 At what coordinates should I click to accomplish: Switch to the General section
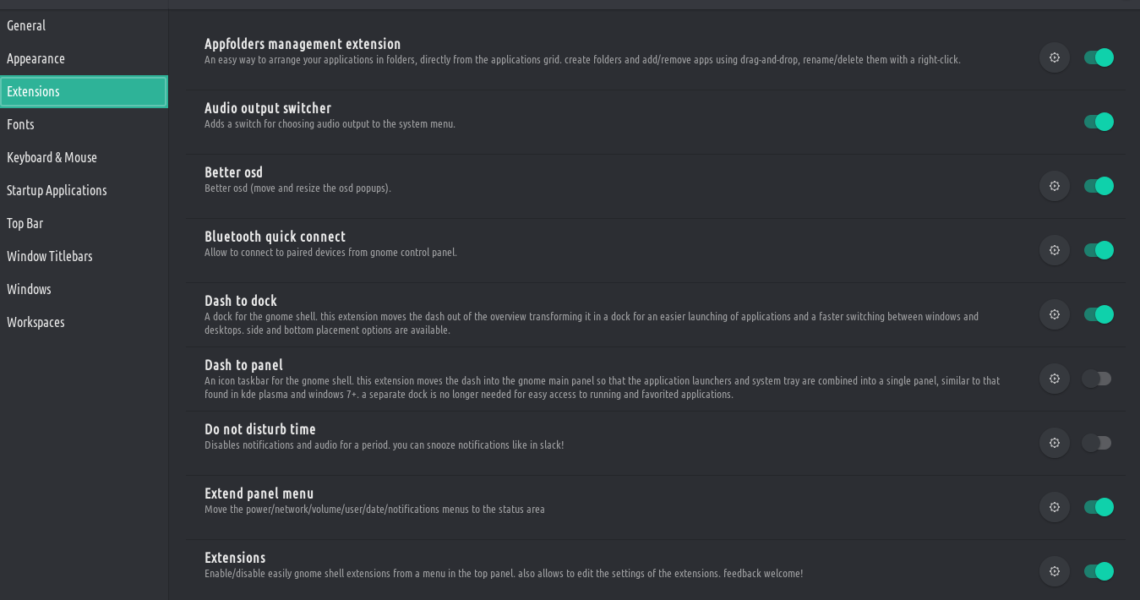click(x=26, y=26)
